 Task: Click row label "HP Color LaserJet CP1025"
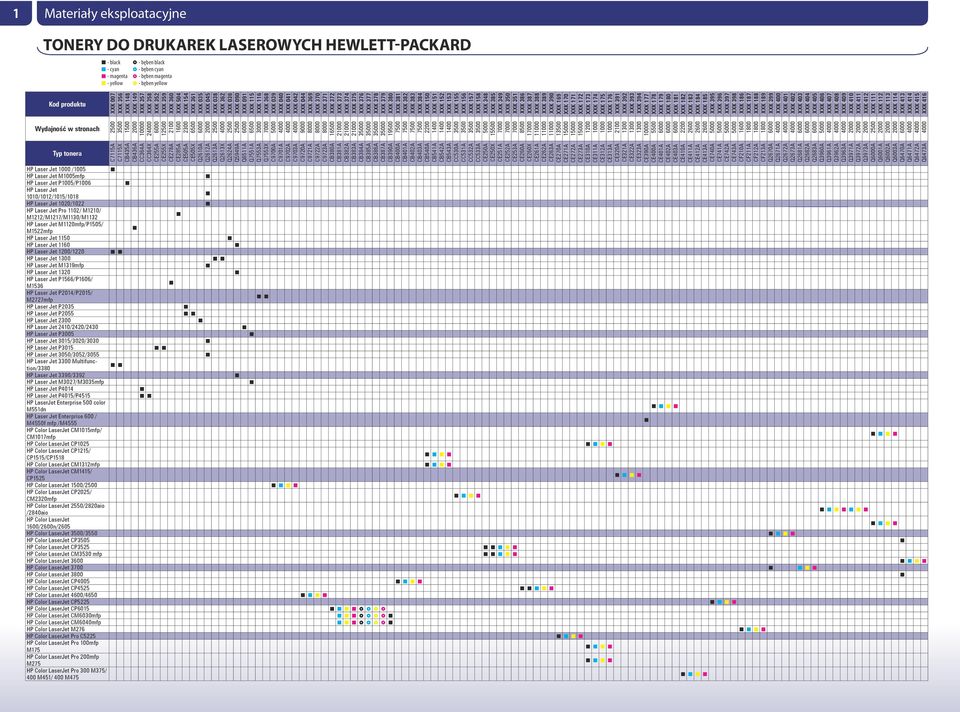[x=58, y=443]
